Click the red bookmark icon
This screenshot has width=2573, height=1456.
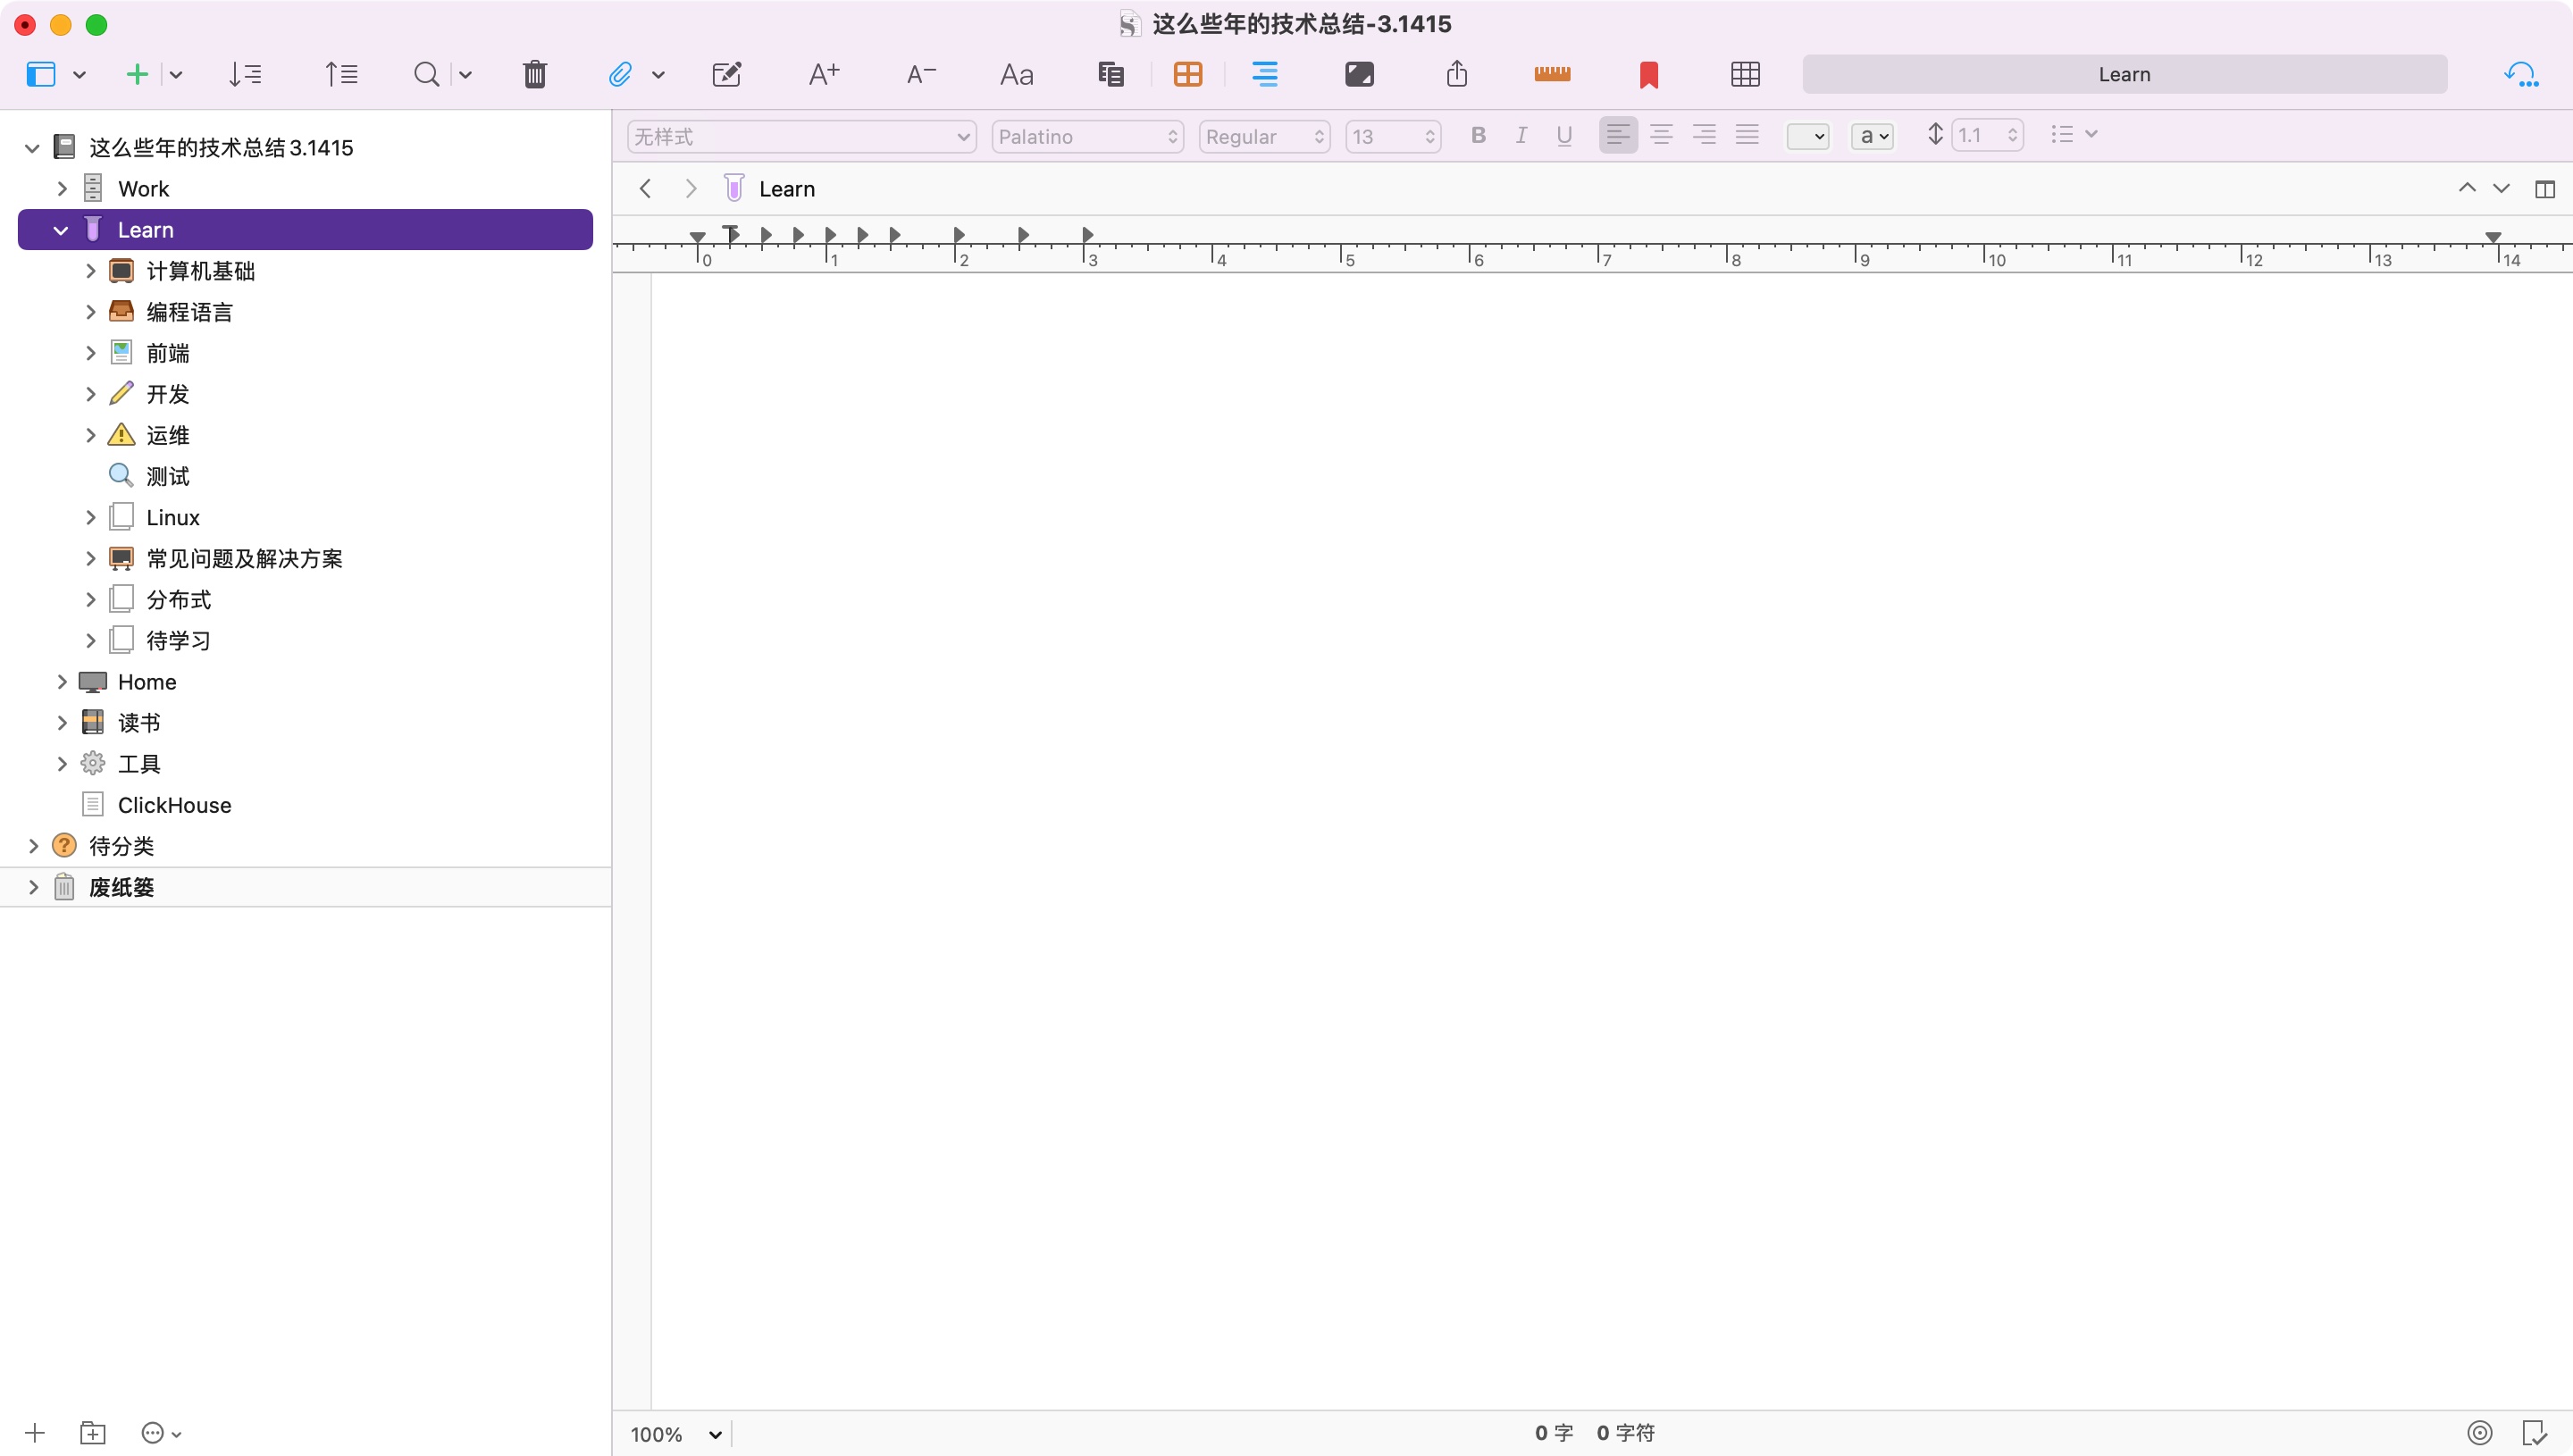1649,74
